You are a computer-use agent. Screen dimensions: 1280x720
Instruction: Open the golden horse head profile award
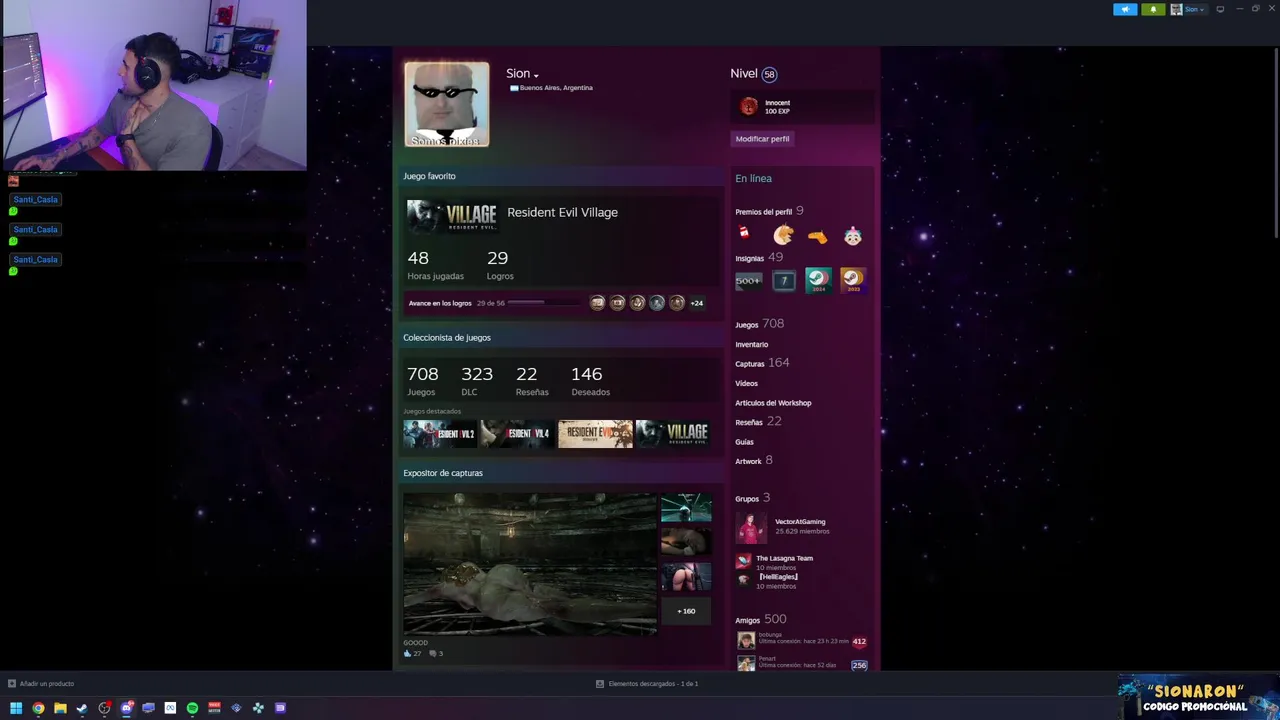(x=783, y=235)
